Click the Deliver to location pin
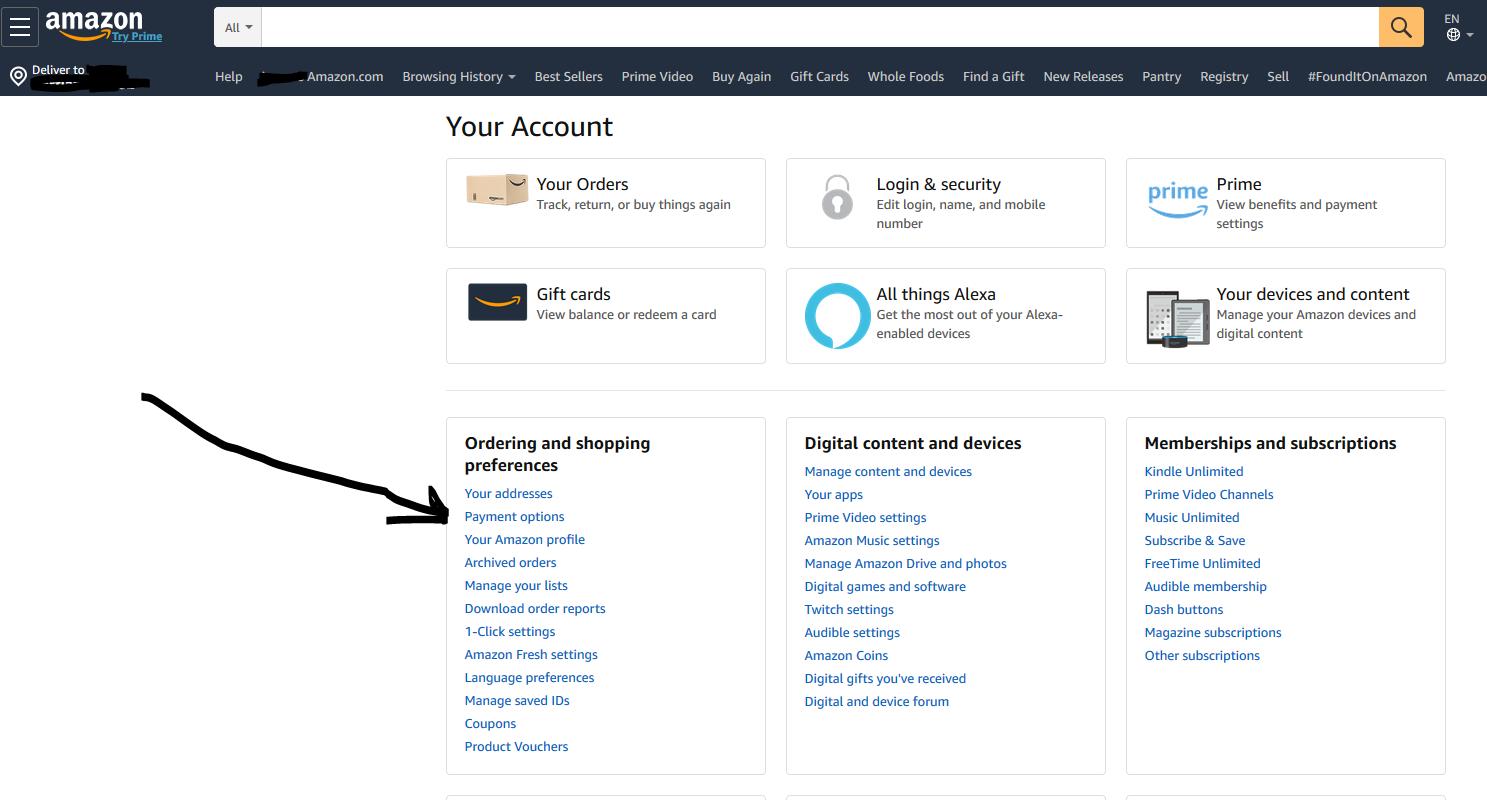This screenshot has height=800, width=1487. (x=18, y=77)
